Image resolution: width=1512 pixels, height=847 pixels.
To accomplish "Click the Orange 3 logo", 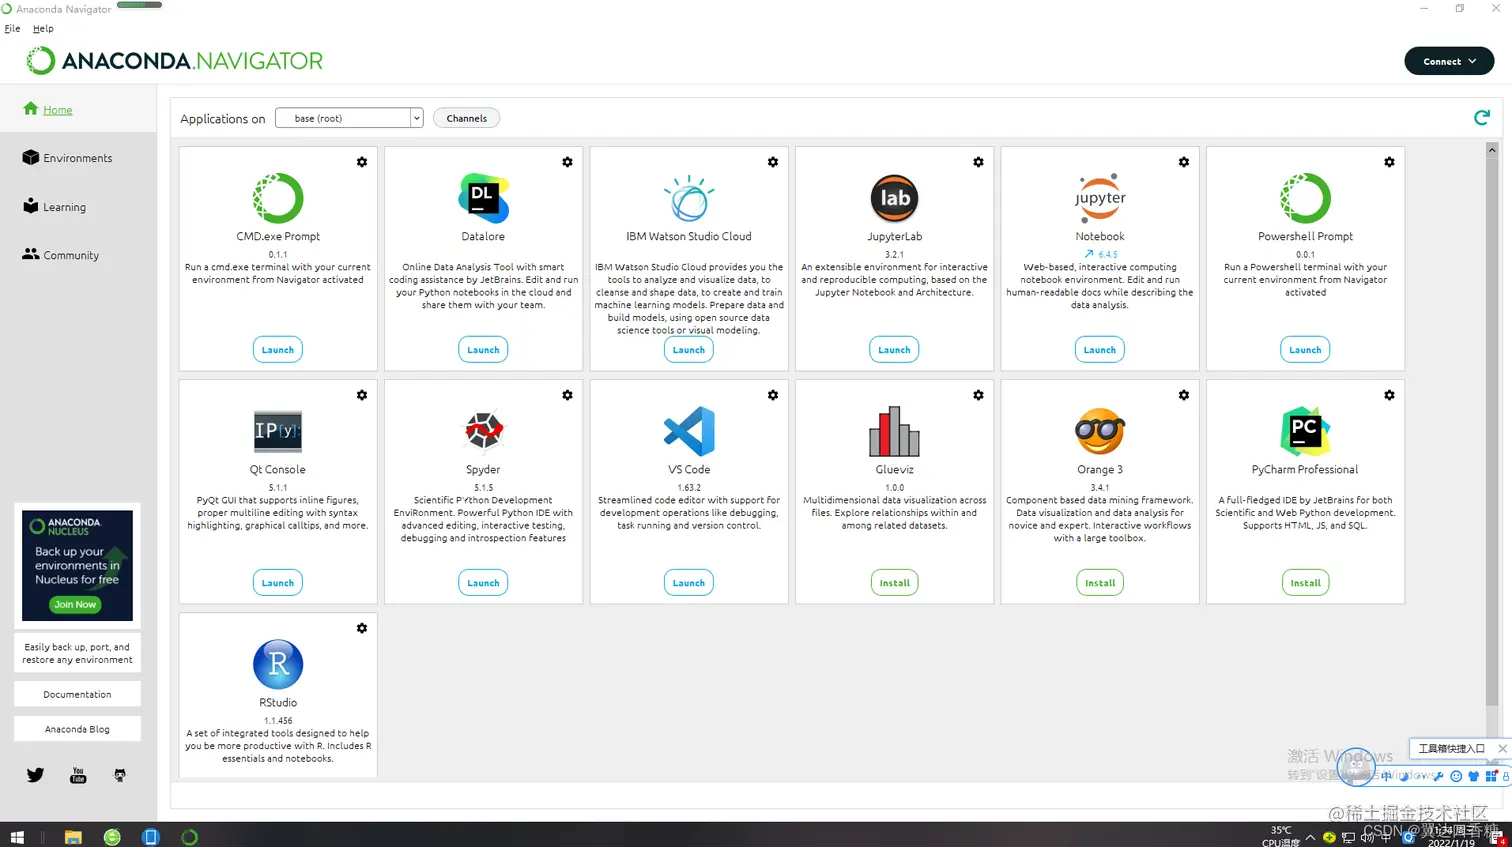I will click(x=1100, y=431).
